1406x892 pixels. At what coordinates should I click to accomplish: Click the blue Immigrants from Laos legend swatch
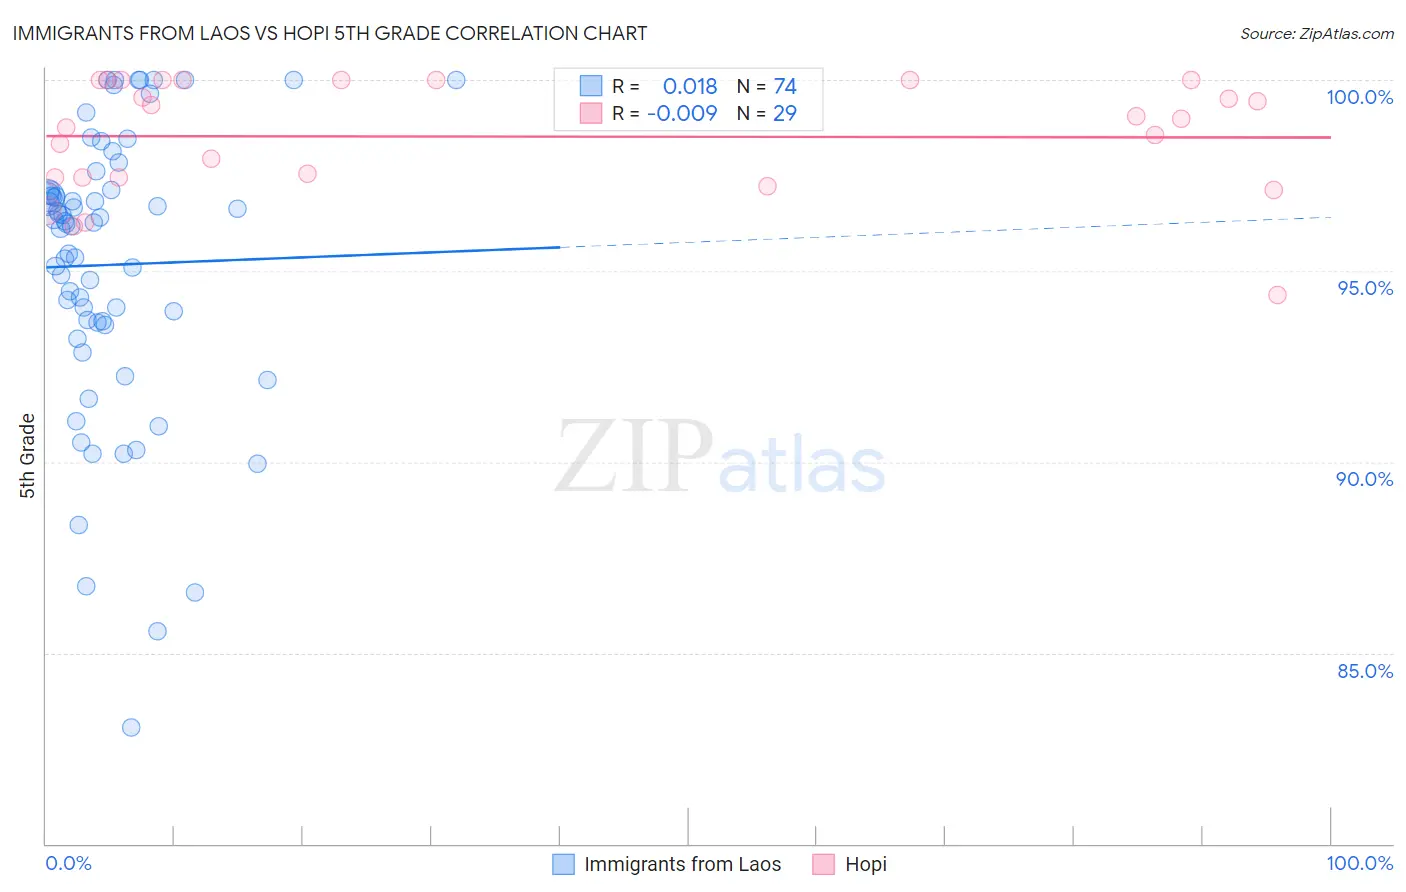(x=564, y=864)
